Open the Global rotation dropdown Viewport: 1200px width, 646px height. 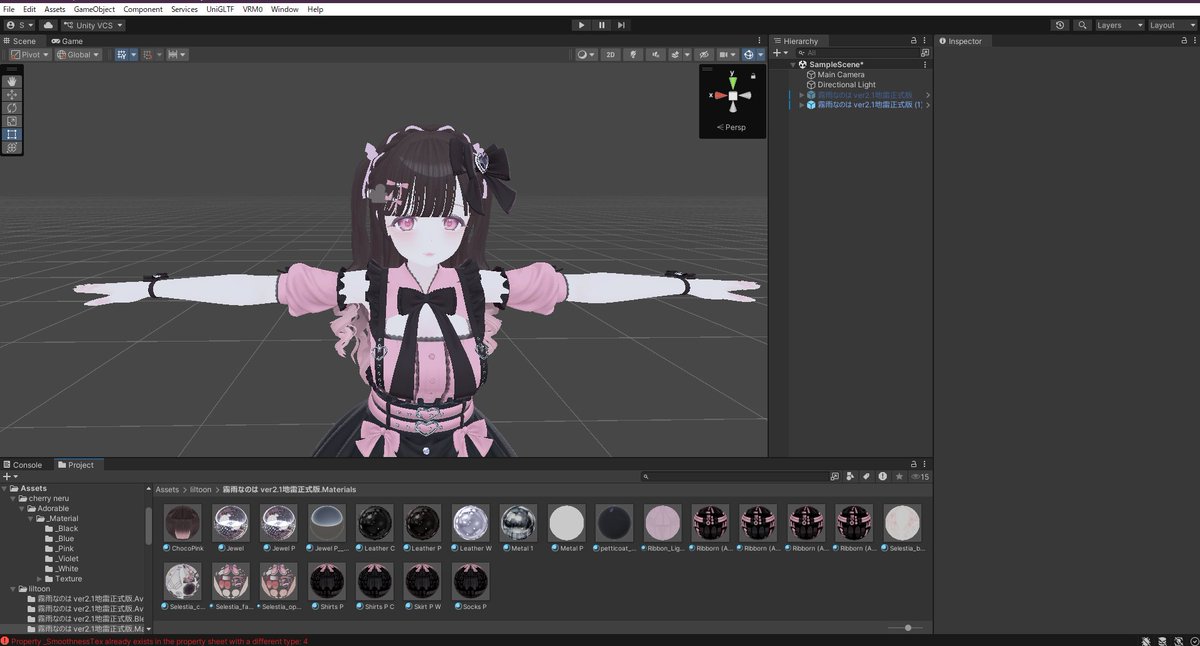point(78,55)
